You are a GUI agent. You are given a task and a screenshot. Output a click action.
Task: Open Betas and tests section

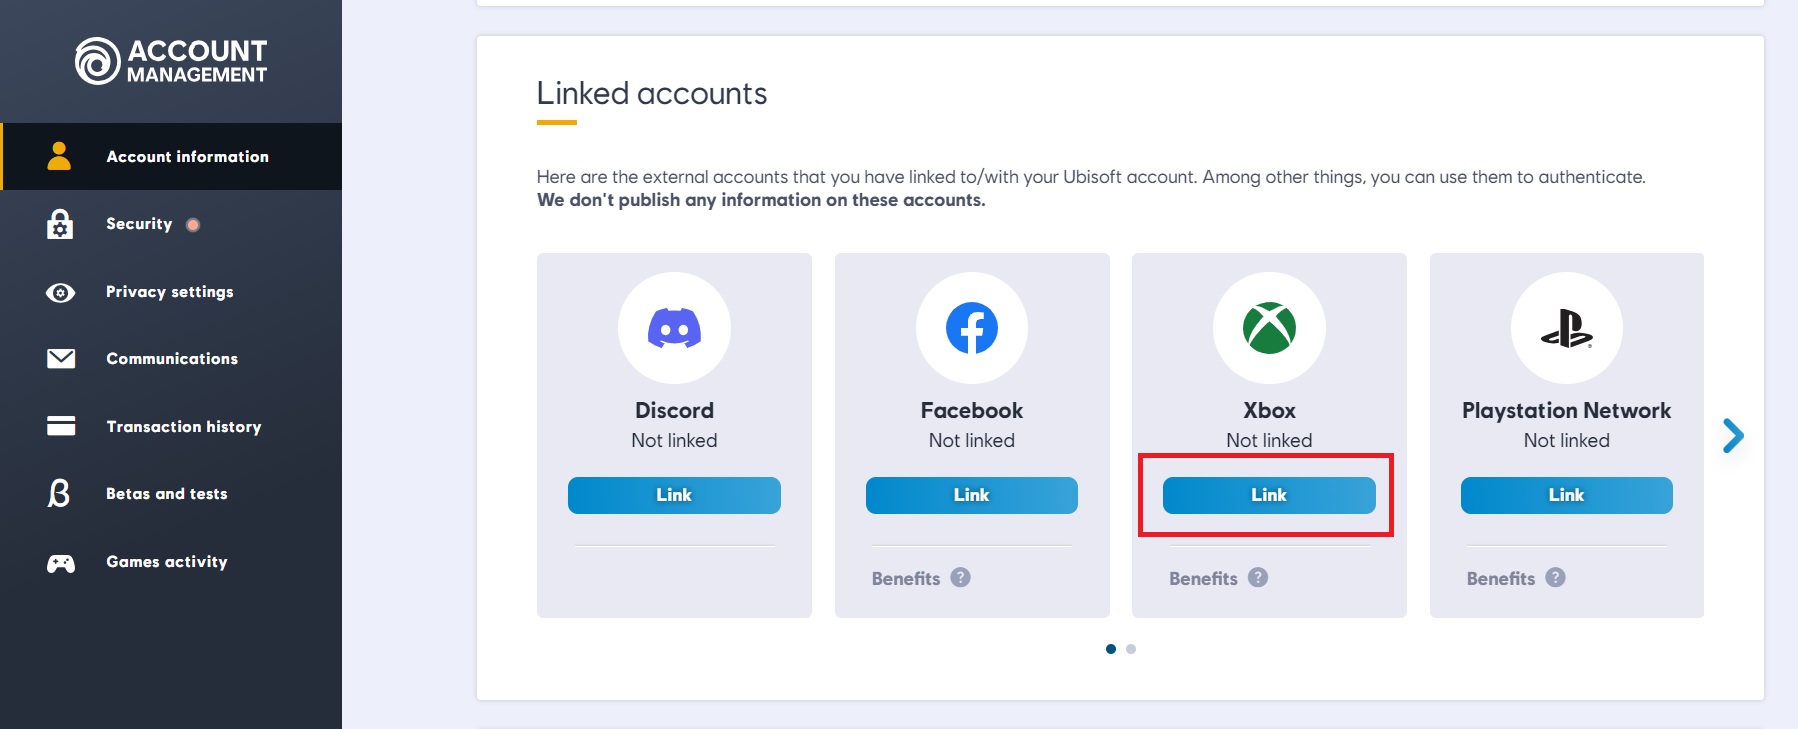pos(171,494)
